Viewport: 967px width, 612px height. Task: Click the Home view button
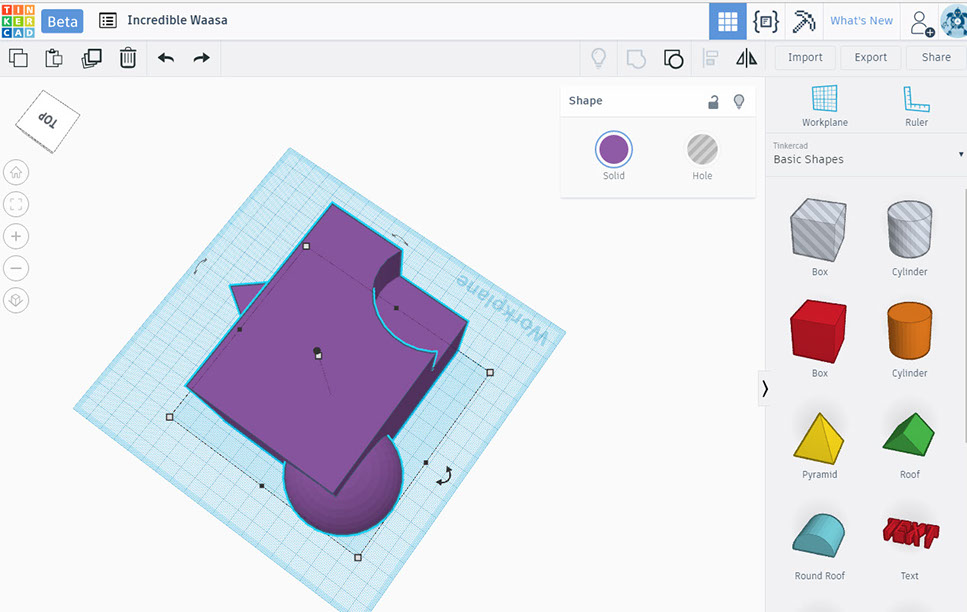click(x=16, y=173)
